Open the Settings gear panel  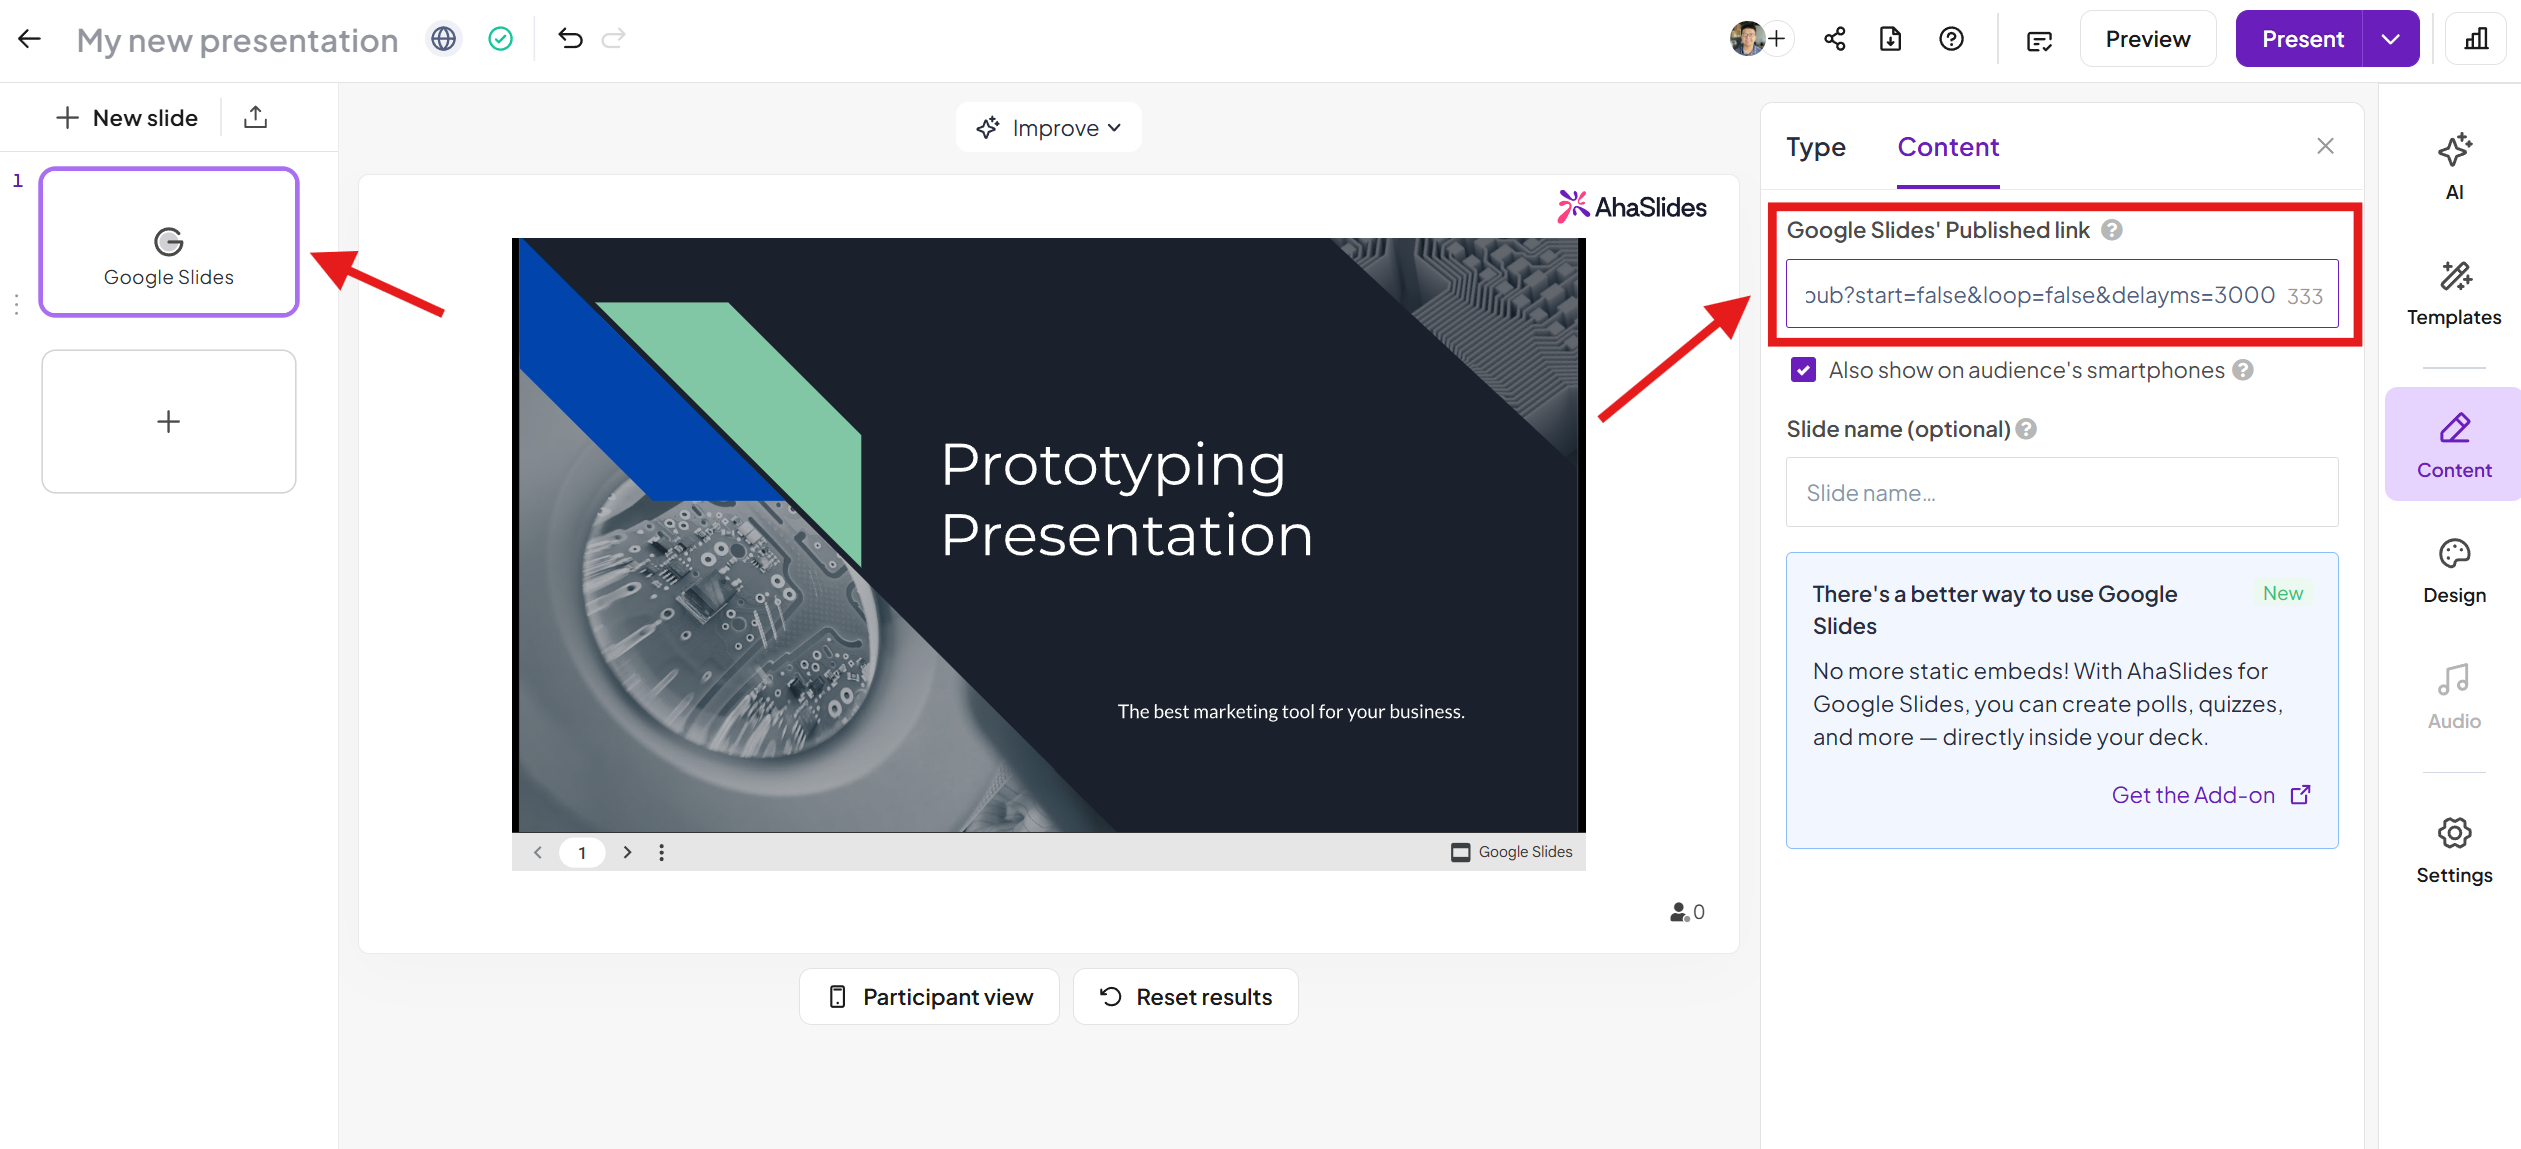(2453, 849)
